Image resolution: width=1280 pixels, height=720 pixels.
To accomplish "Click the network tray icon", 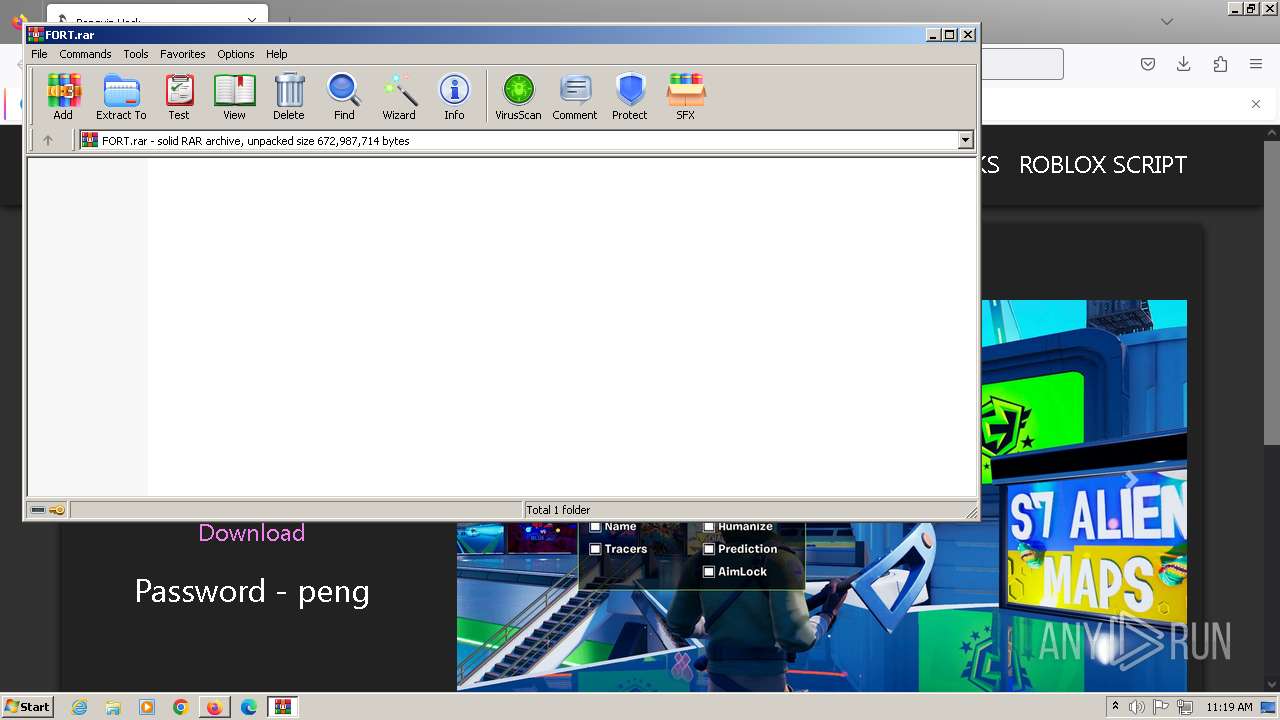I will pyautogui.click(x=1185, y=707).
